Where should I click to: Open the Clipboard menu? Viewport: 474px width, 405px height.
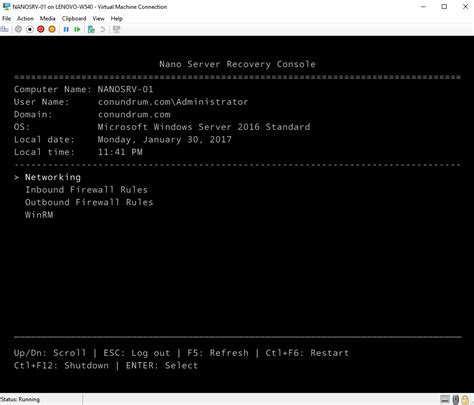[74, 18]
